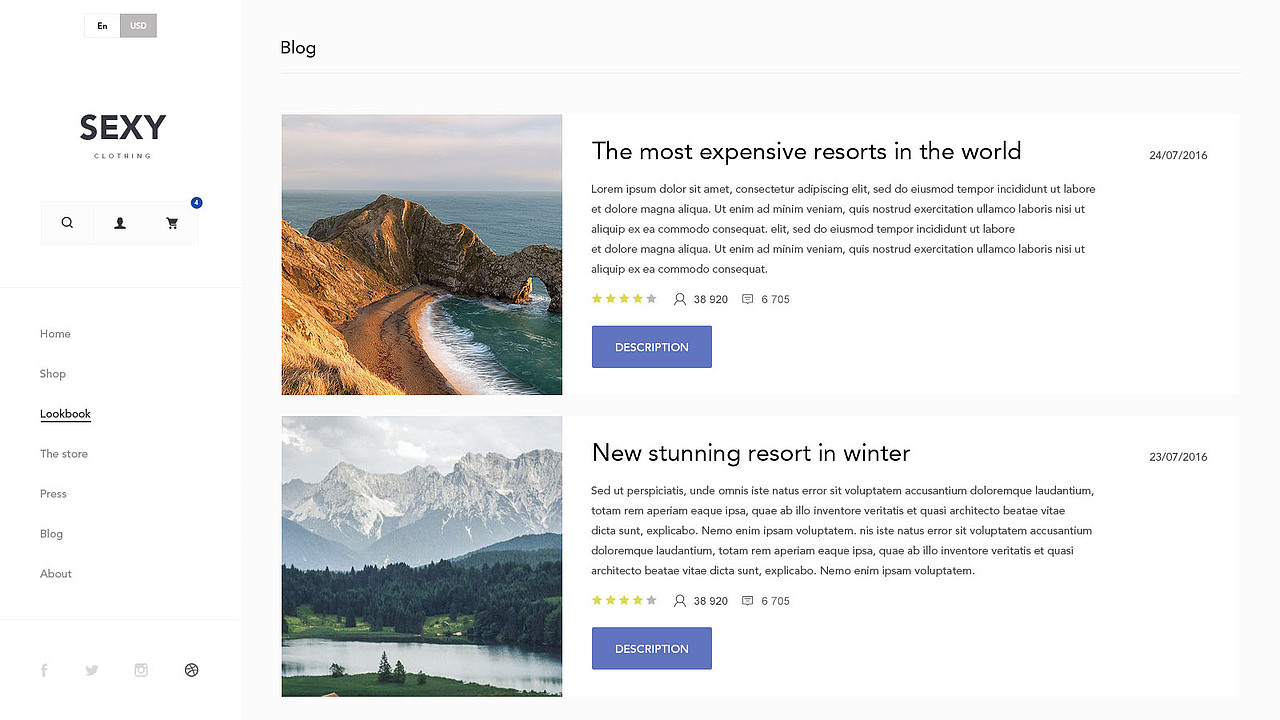Open the About menu item

[x=56, y=574]
